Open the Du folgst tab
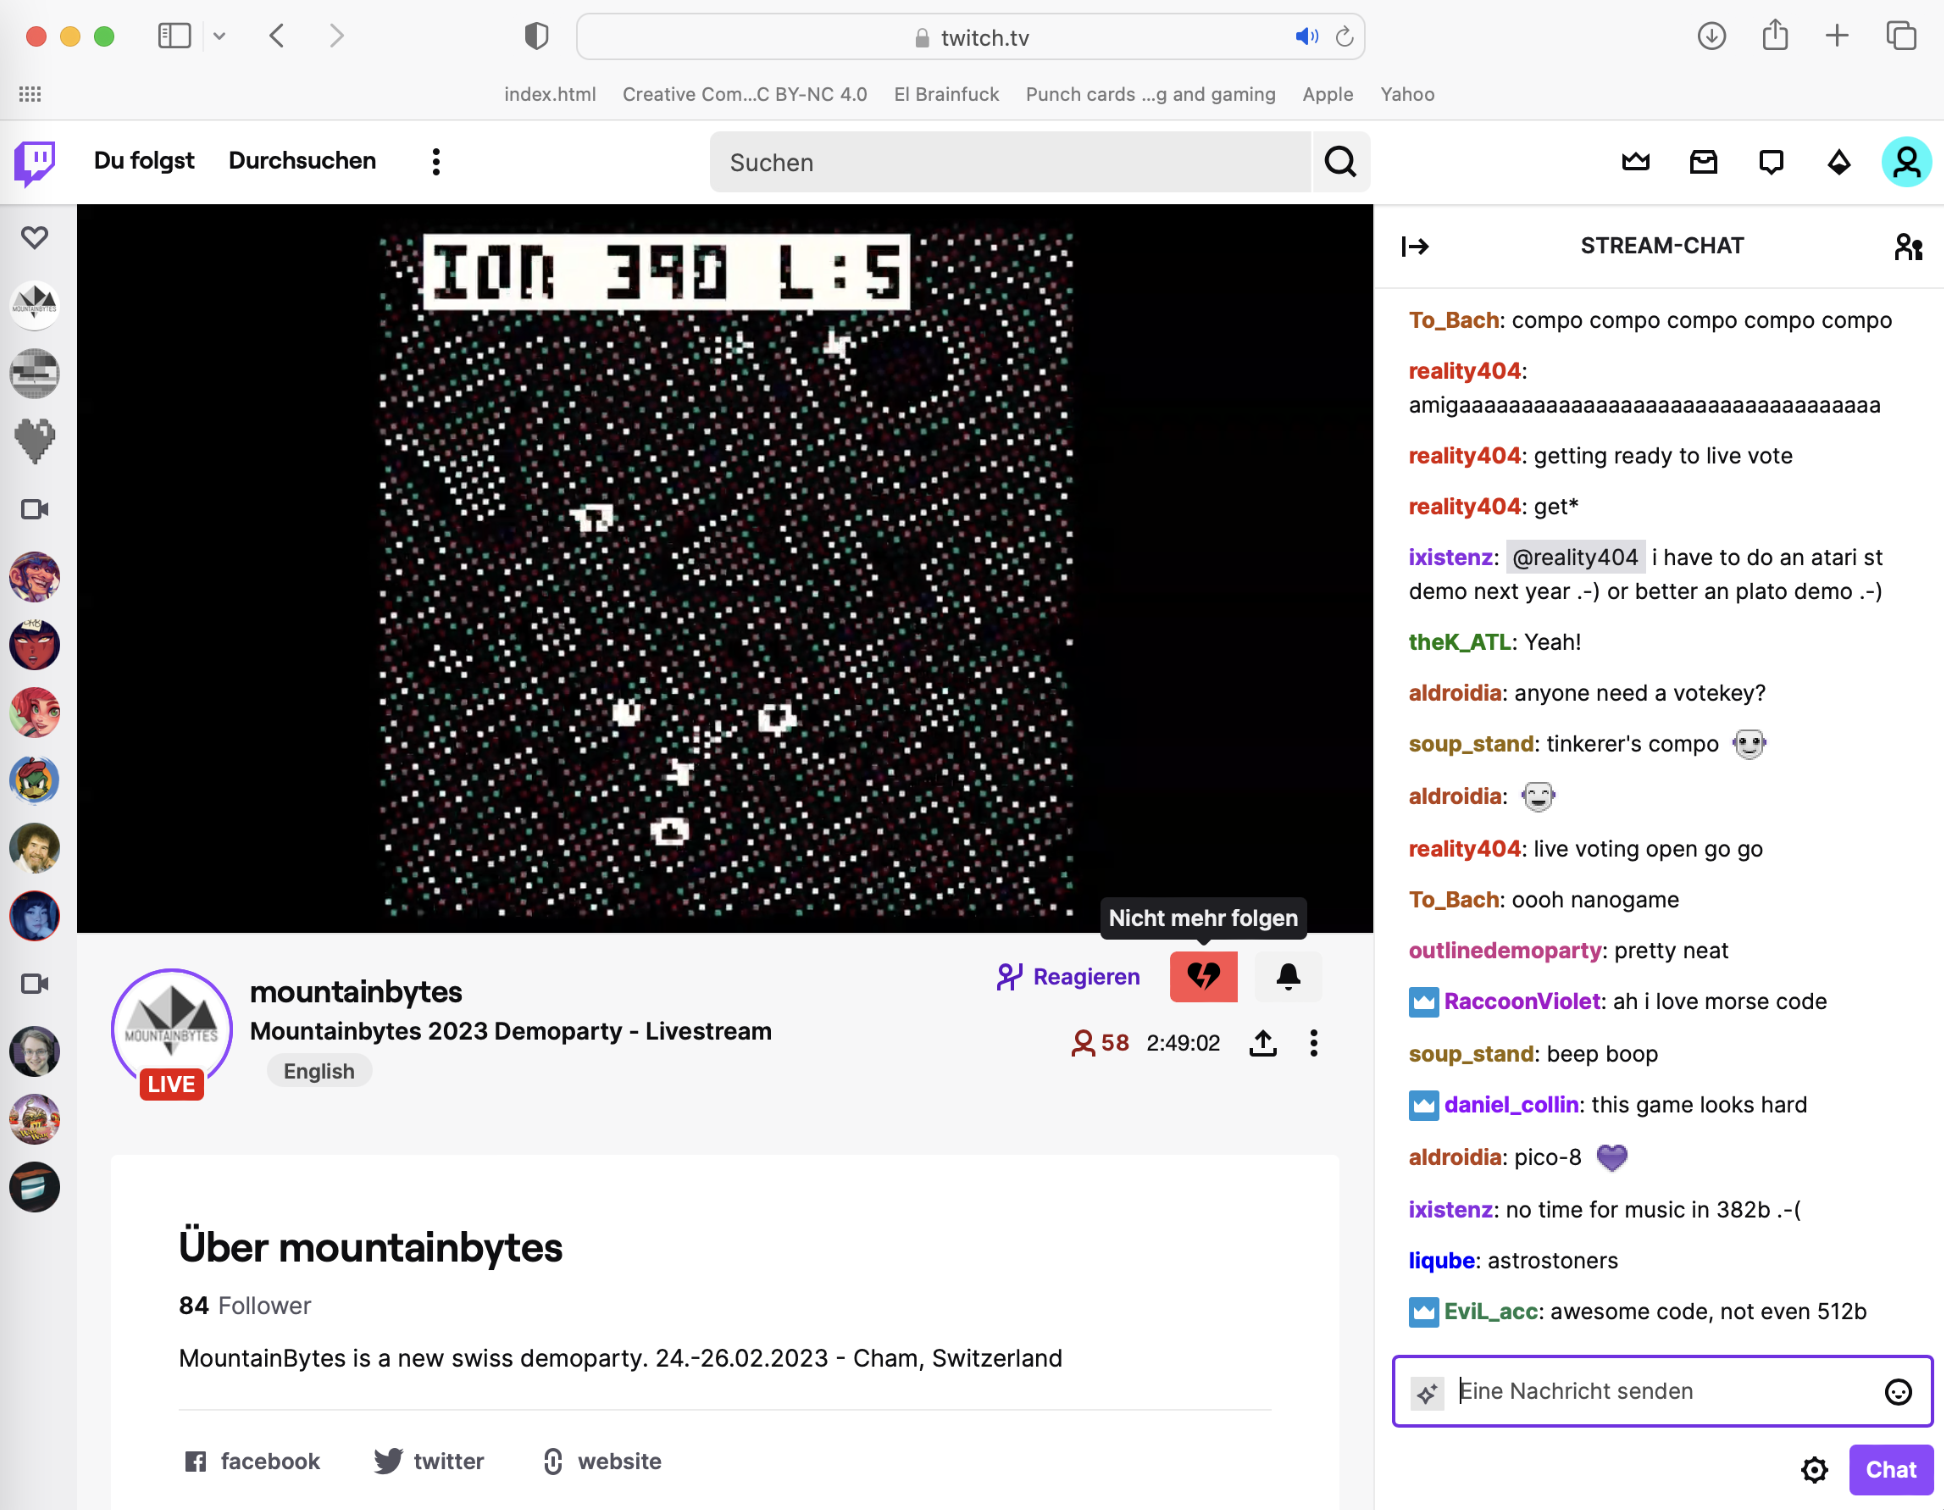Screen dimensions: 1944x1510 pyautogui.click(x=144, y=161)
